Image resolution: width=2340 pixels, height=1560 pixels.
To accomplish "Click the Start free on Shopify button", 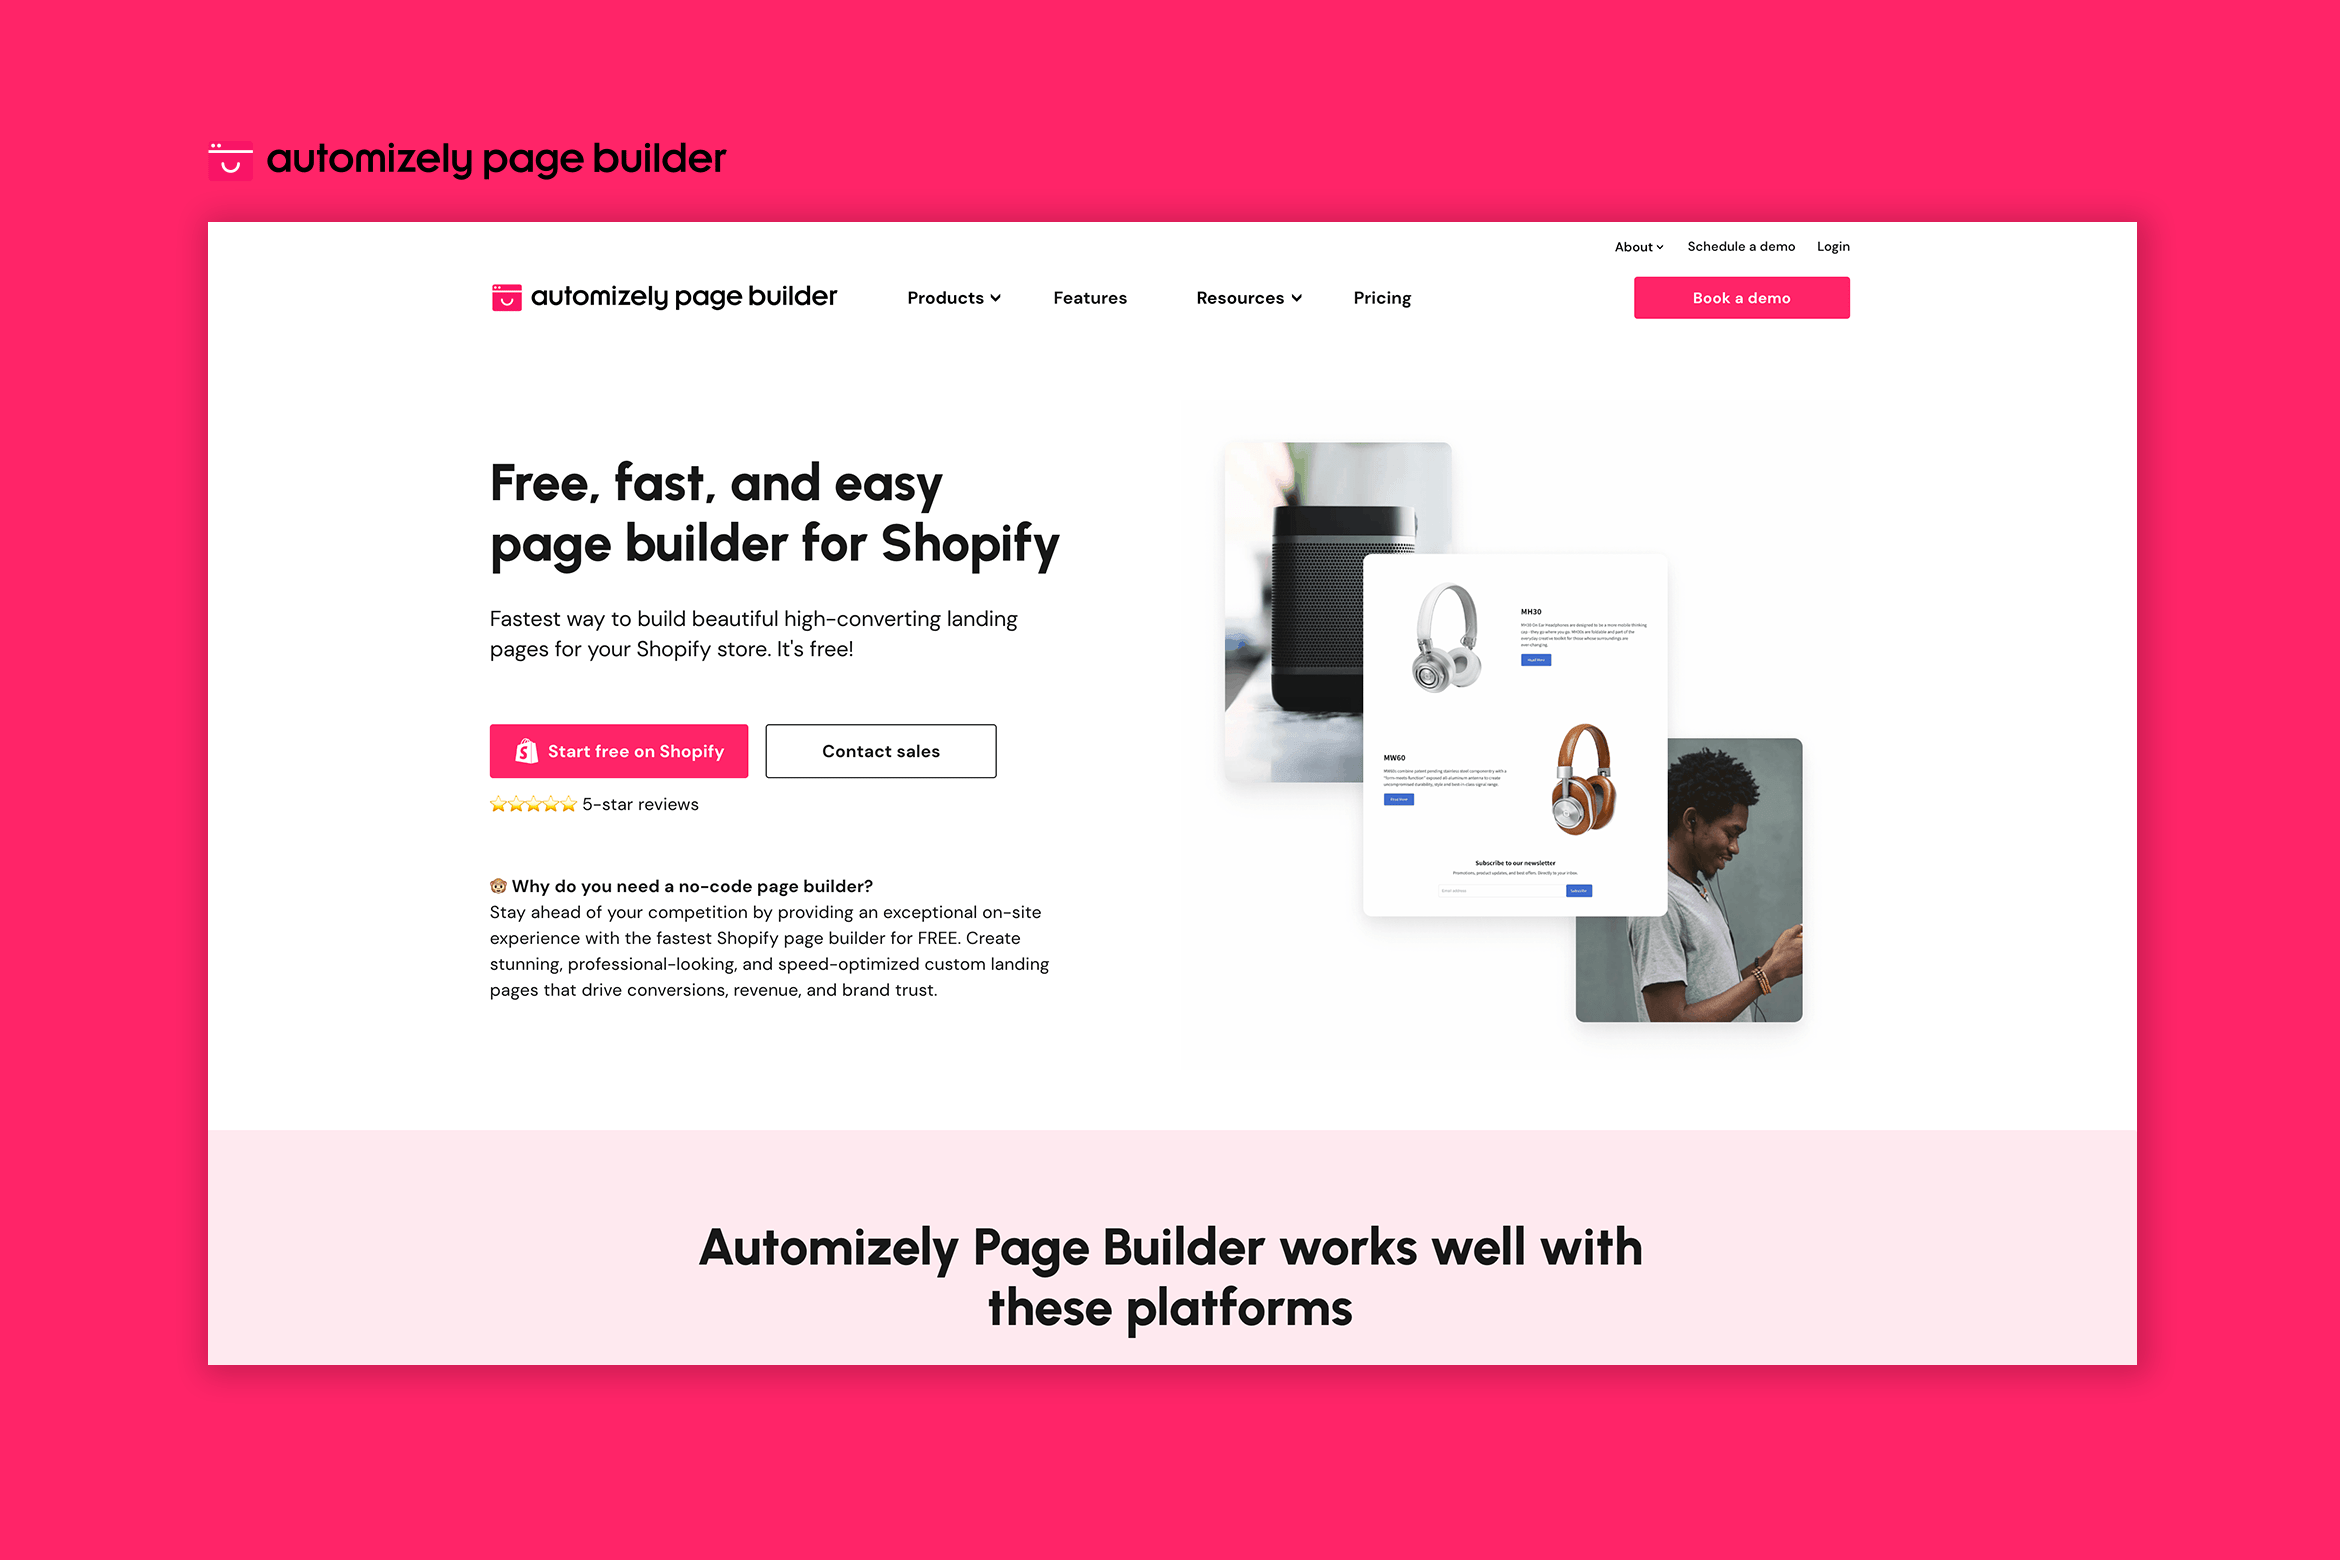I will tap(618, 750).
